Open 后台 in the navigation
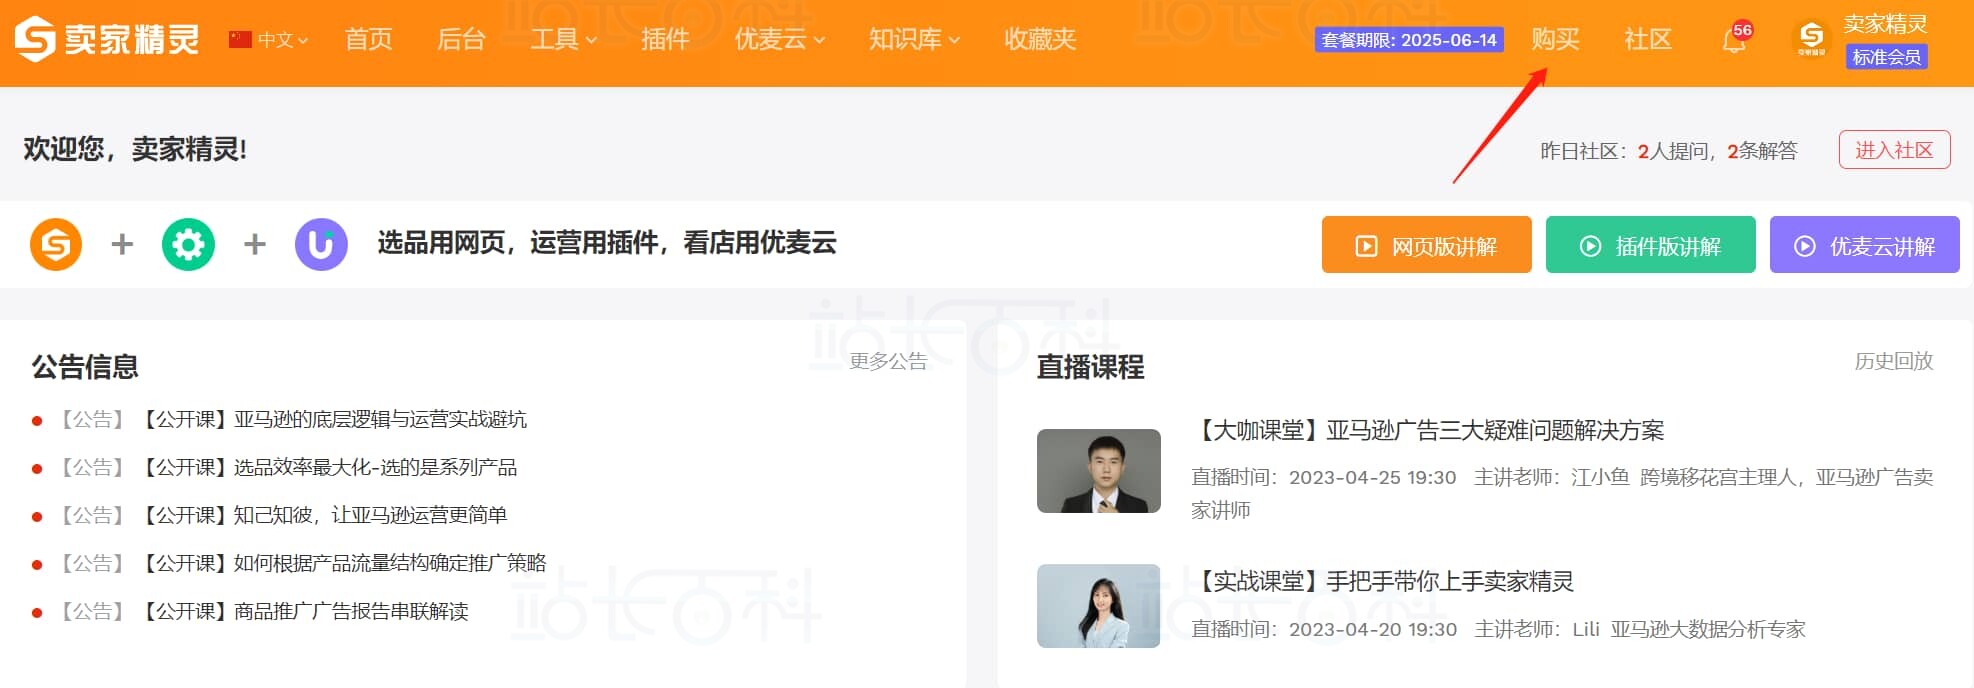This screenshot has height=688, width=1974. (x=461, y=39)
